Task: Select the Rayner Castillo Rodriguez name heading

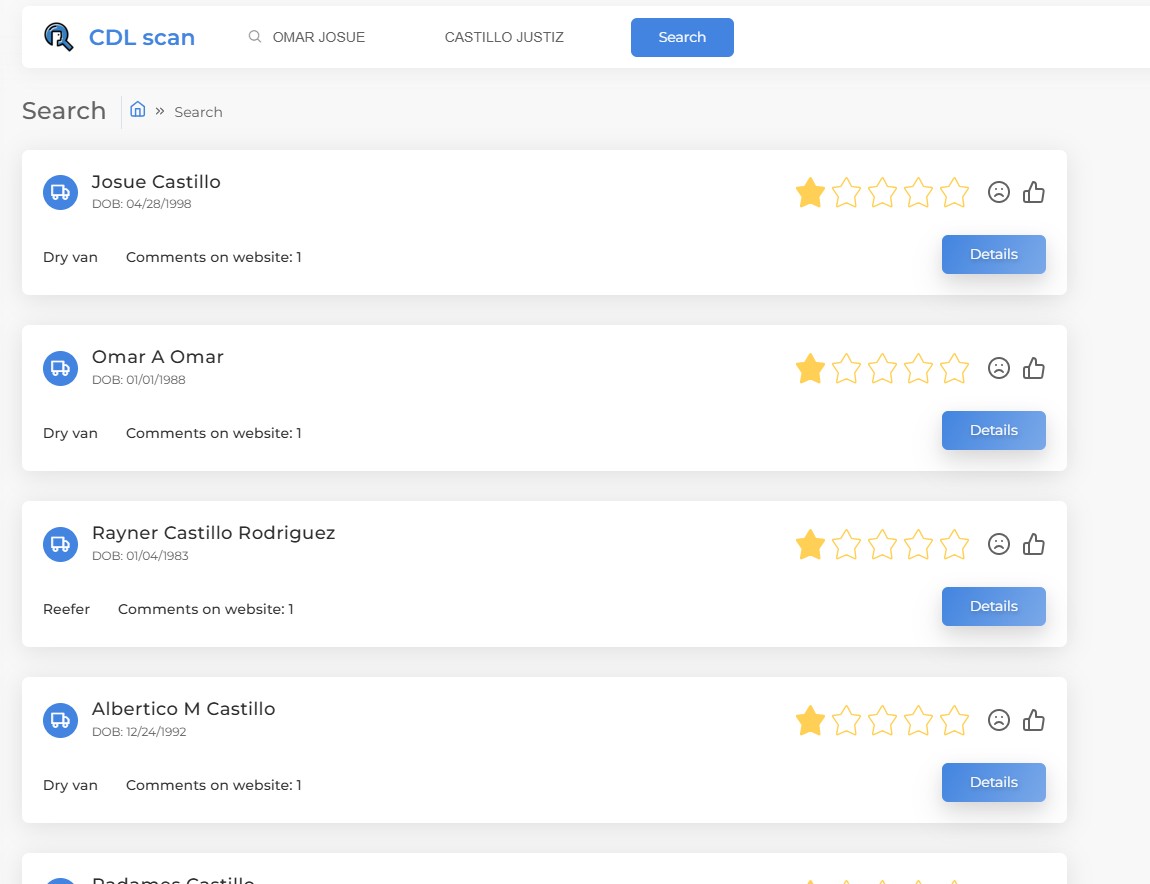Action: (x=213, y=533)
